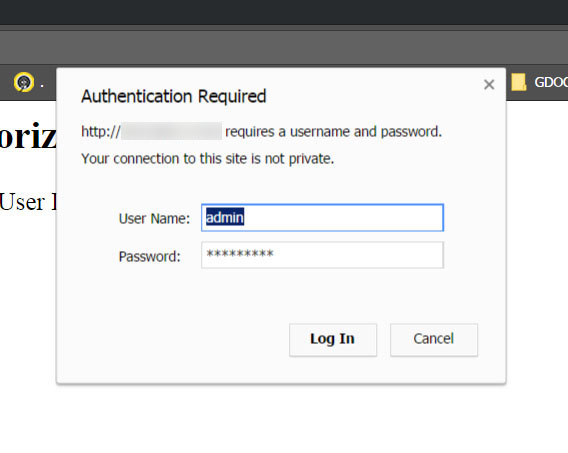Viewport: 568px width, 453px height.
Task: Click the yellow circular bookmark icon
Action: [x=24, y=82]
